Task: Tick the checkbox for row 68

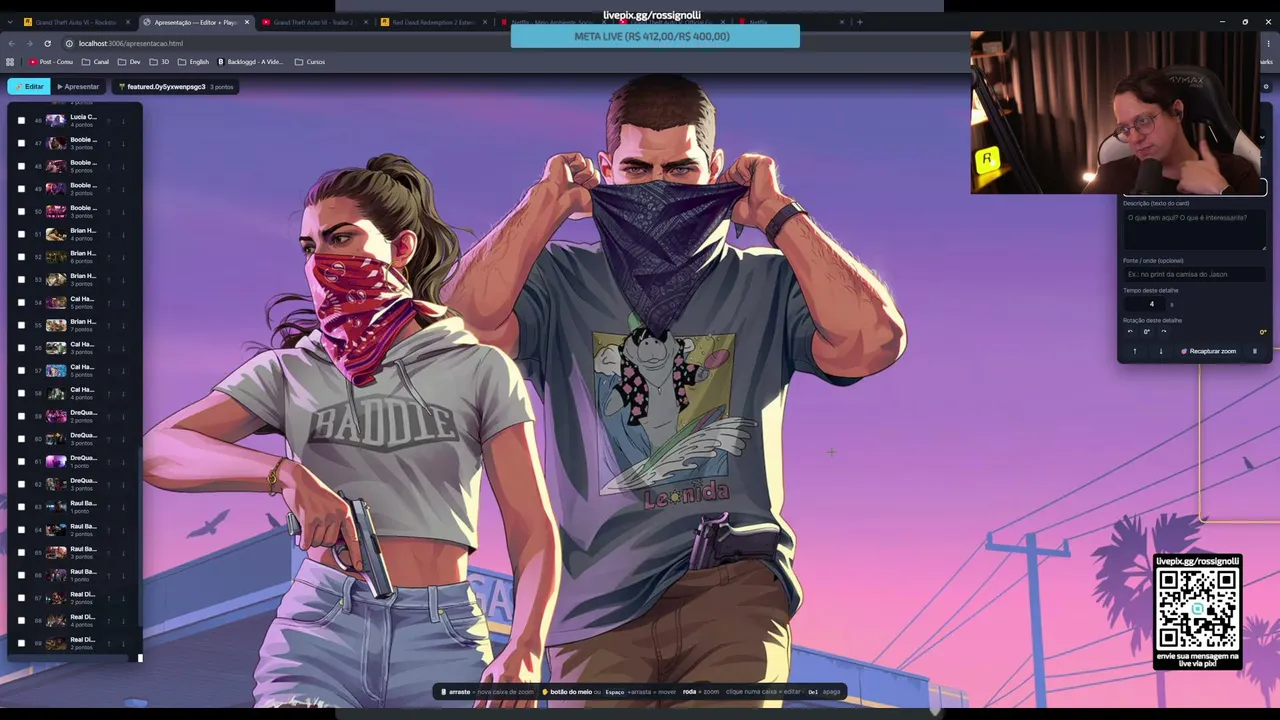Action: click(21, 621)
